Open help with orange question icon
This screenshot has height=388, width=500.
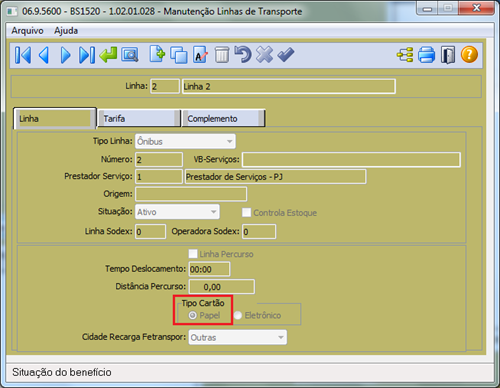click(469, 55)
